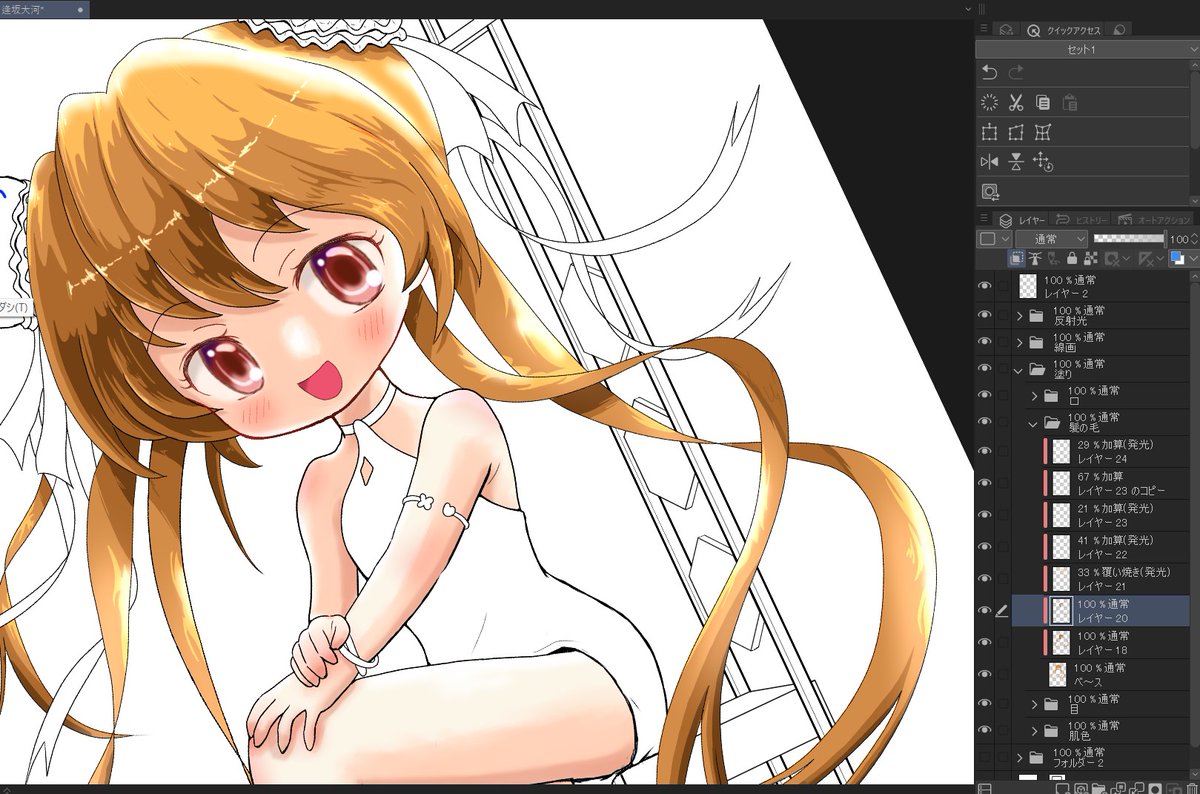Click the Set Ruler Range icon
1200x794 pixels.
click(x=1146, y=258)
